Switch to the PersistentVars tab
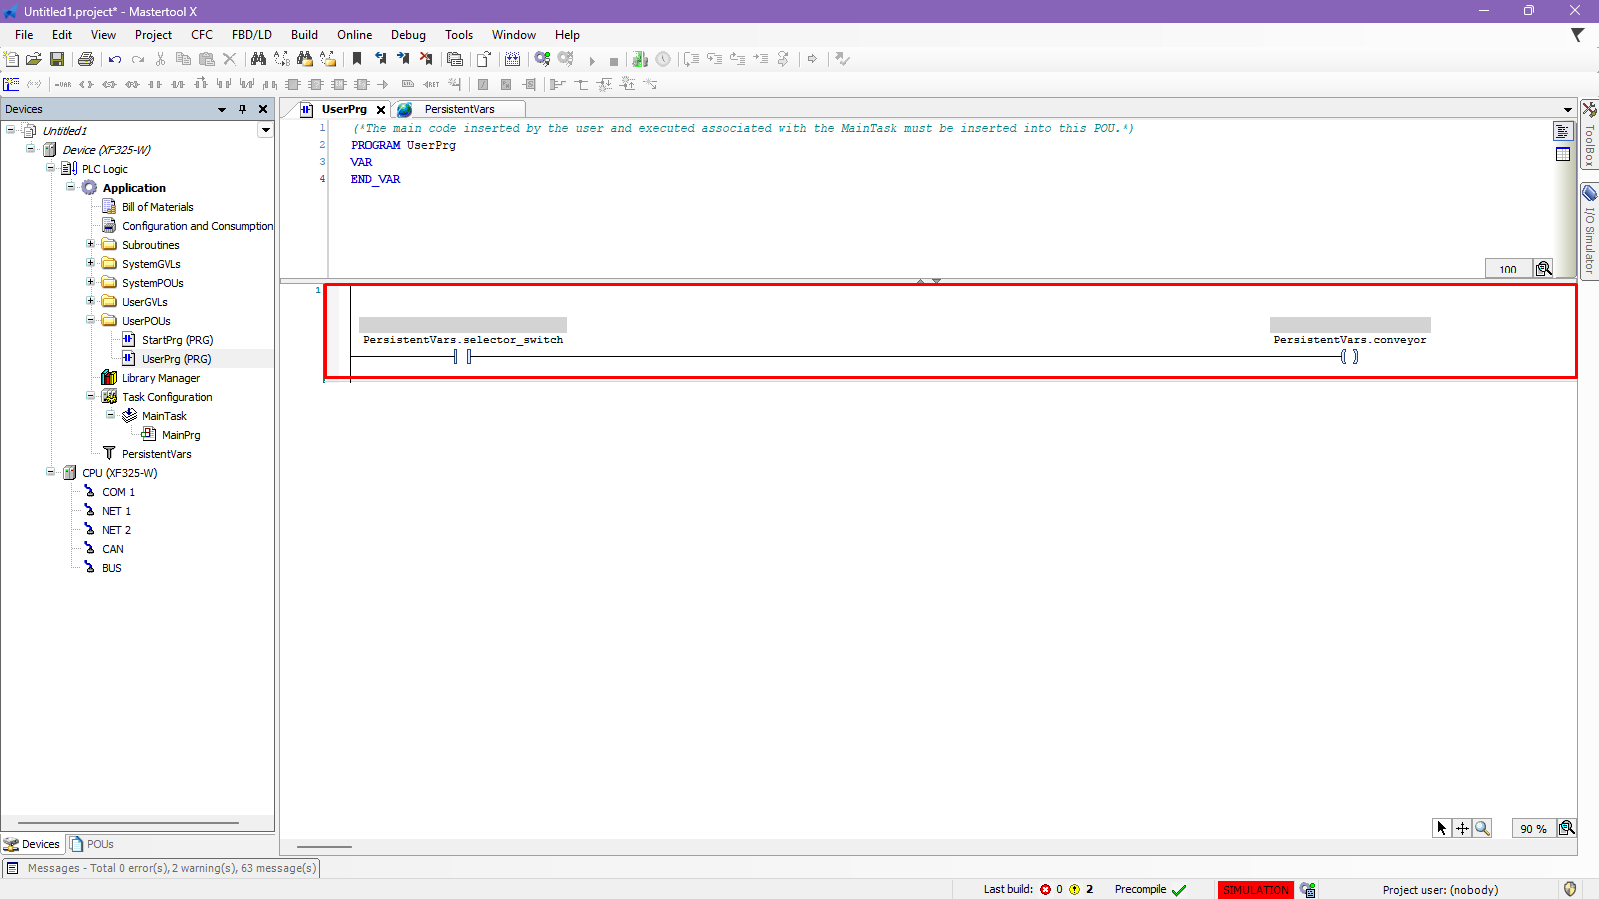 click(459, 109)
